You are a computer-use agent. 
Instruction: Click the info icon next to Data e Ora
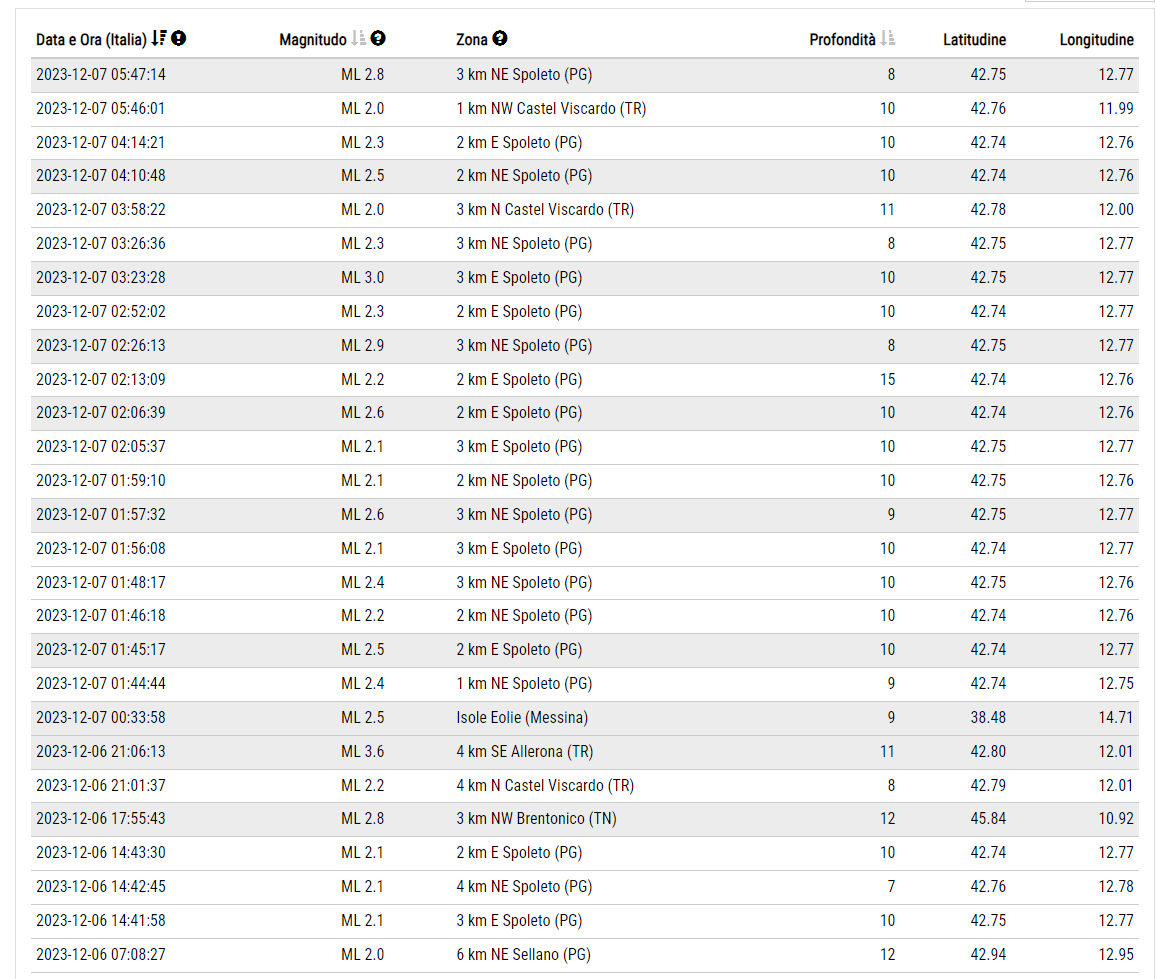tap(179, 39)
